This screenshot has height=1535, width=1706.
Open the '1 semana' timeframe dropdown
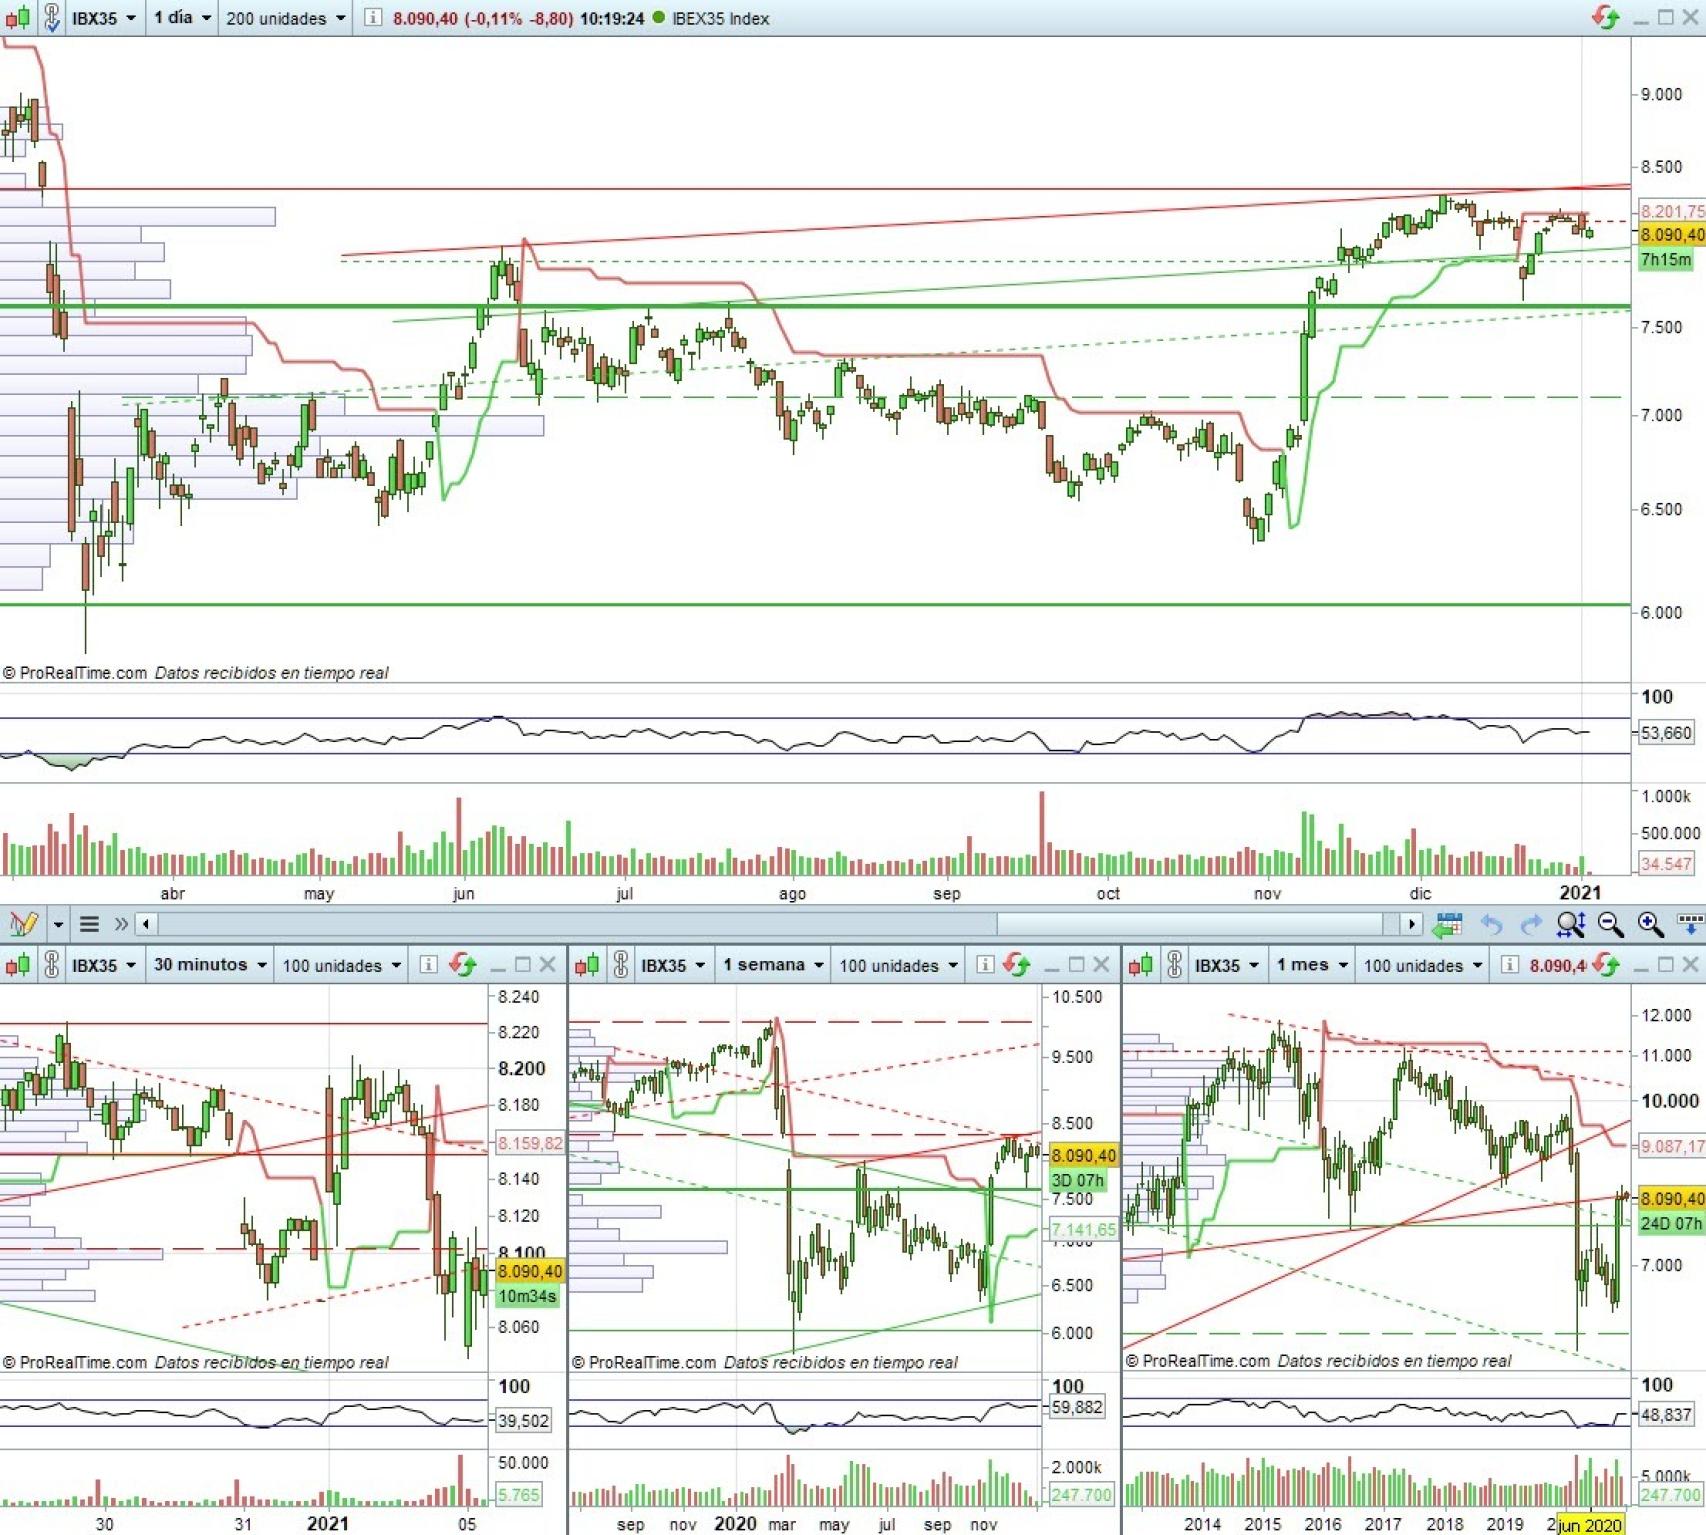773,965
